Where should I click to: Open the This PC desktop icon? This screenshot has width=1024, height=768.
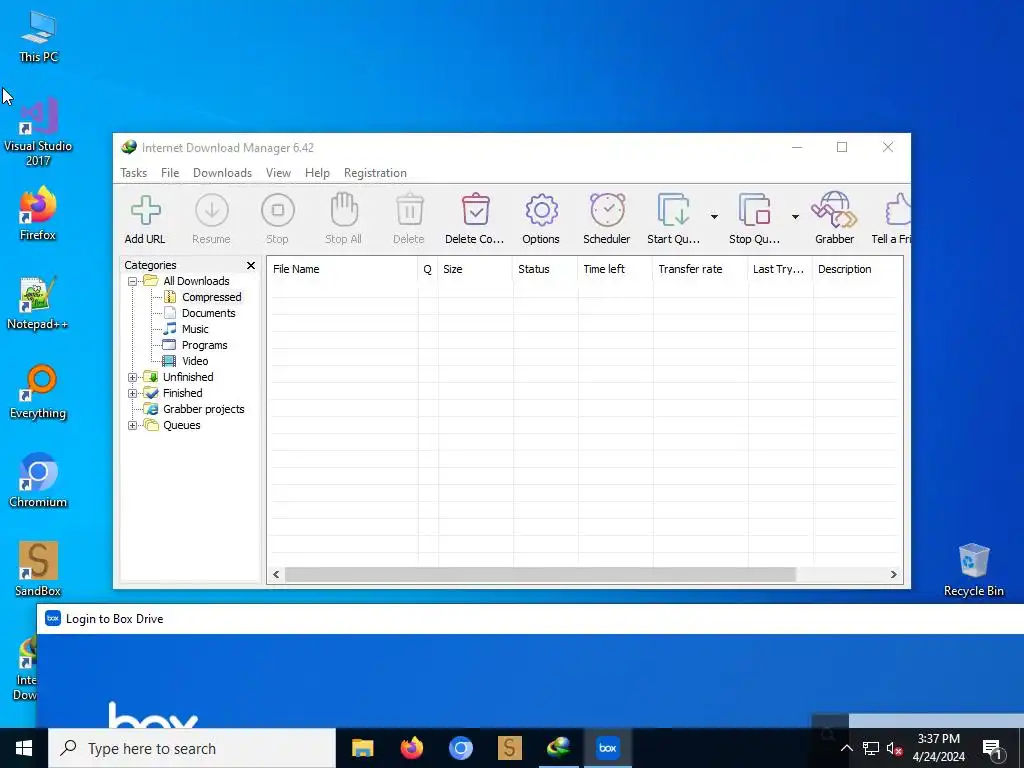tap(39, 37)
